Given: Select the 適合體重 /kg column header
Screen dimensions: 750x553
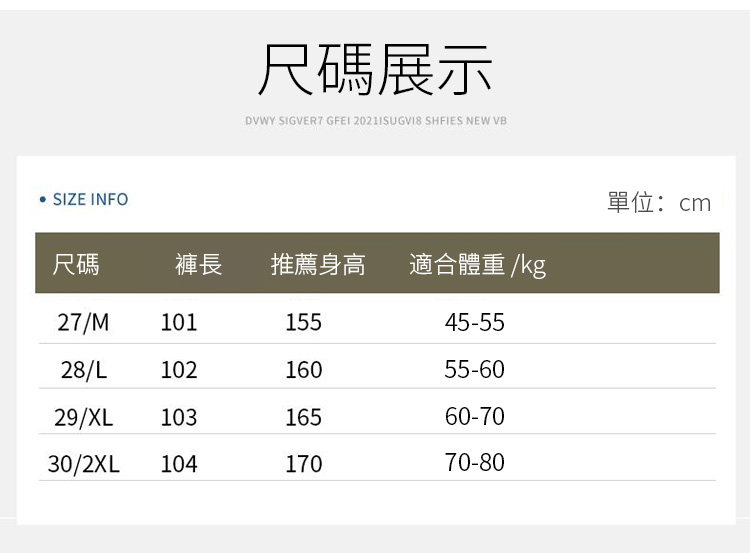Looking at the screenshot, I should 477,265.
